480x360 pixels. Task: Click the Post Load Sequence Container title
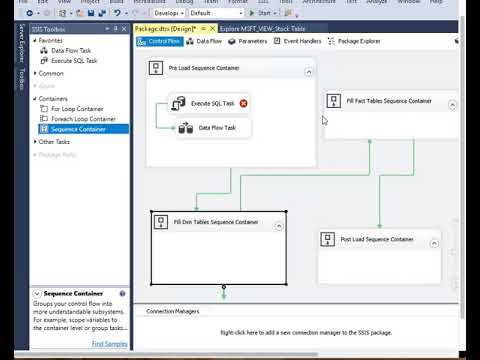377,239
